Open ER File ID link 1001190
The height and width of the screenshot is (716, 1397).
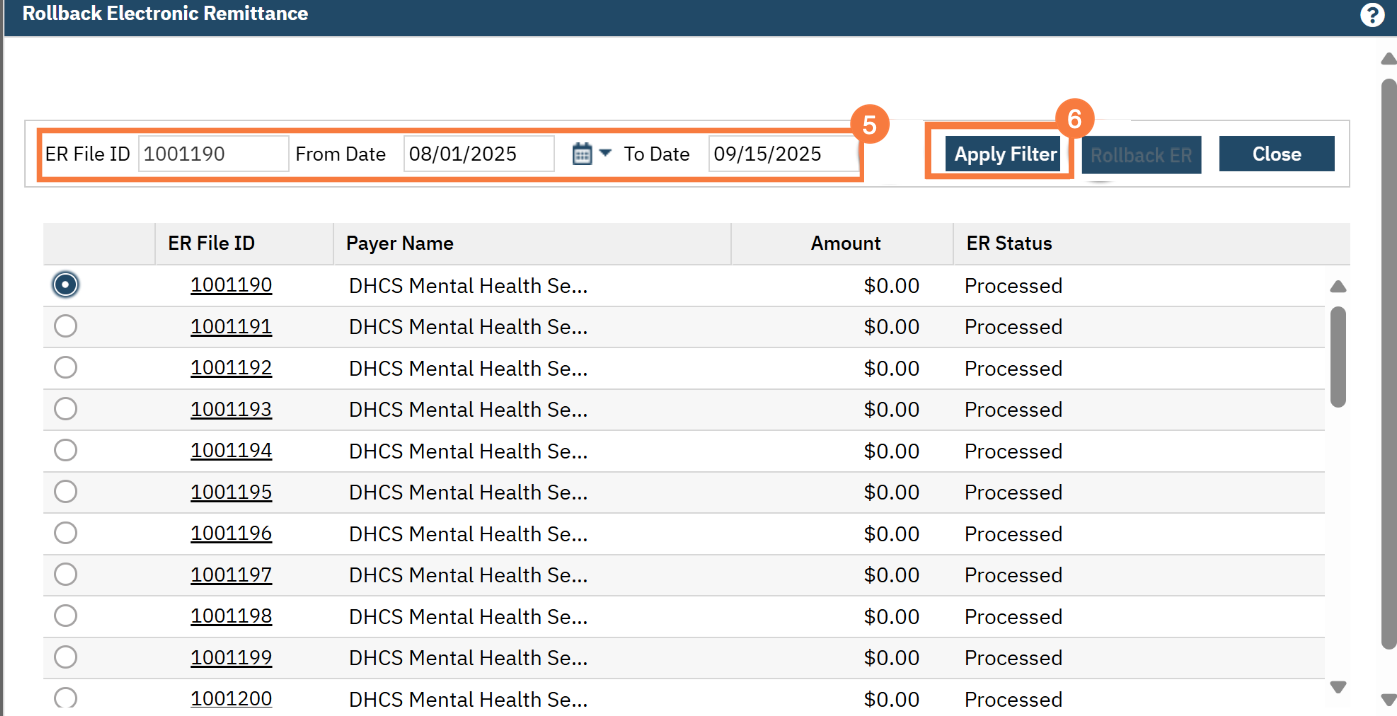(231, 286)
